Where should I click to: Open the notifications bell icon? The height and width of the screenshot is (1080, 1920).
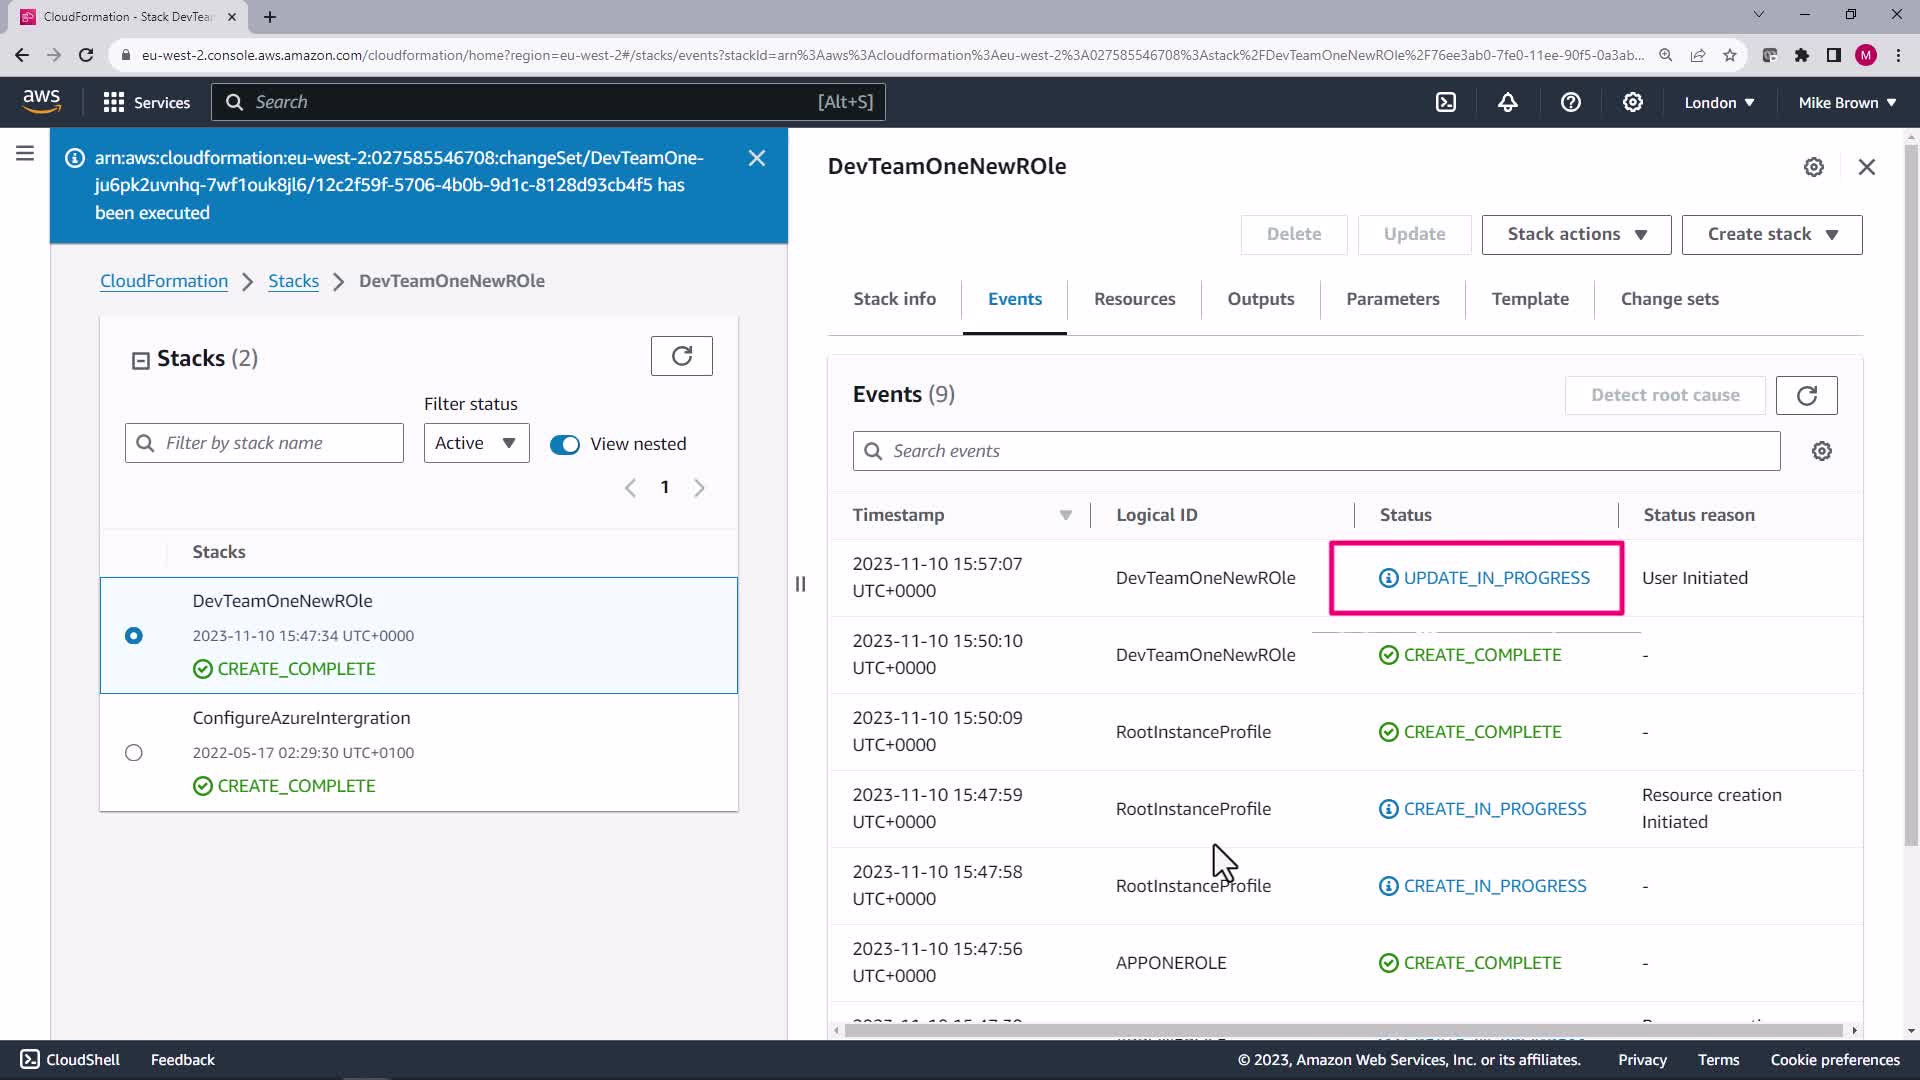point(1507,102)
